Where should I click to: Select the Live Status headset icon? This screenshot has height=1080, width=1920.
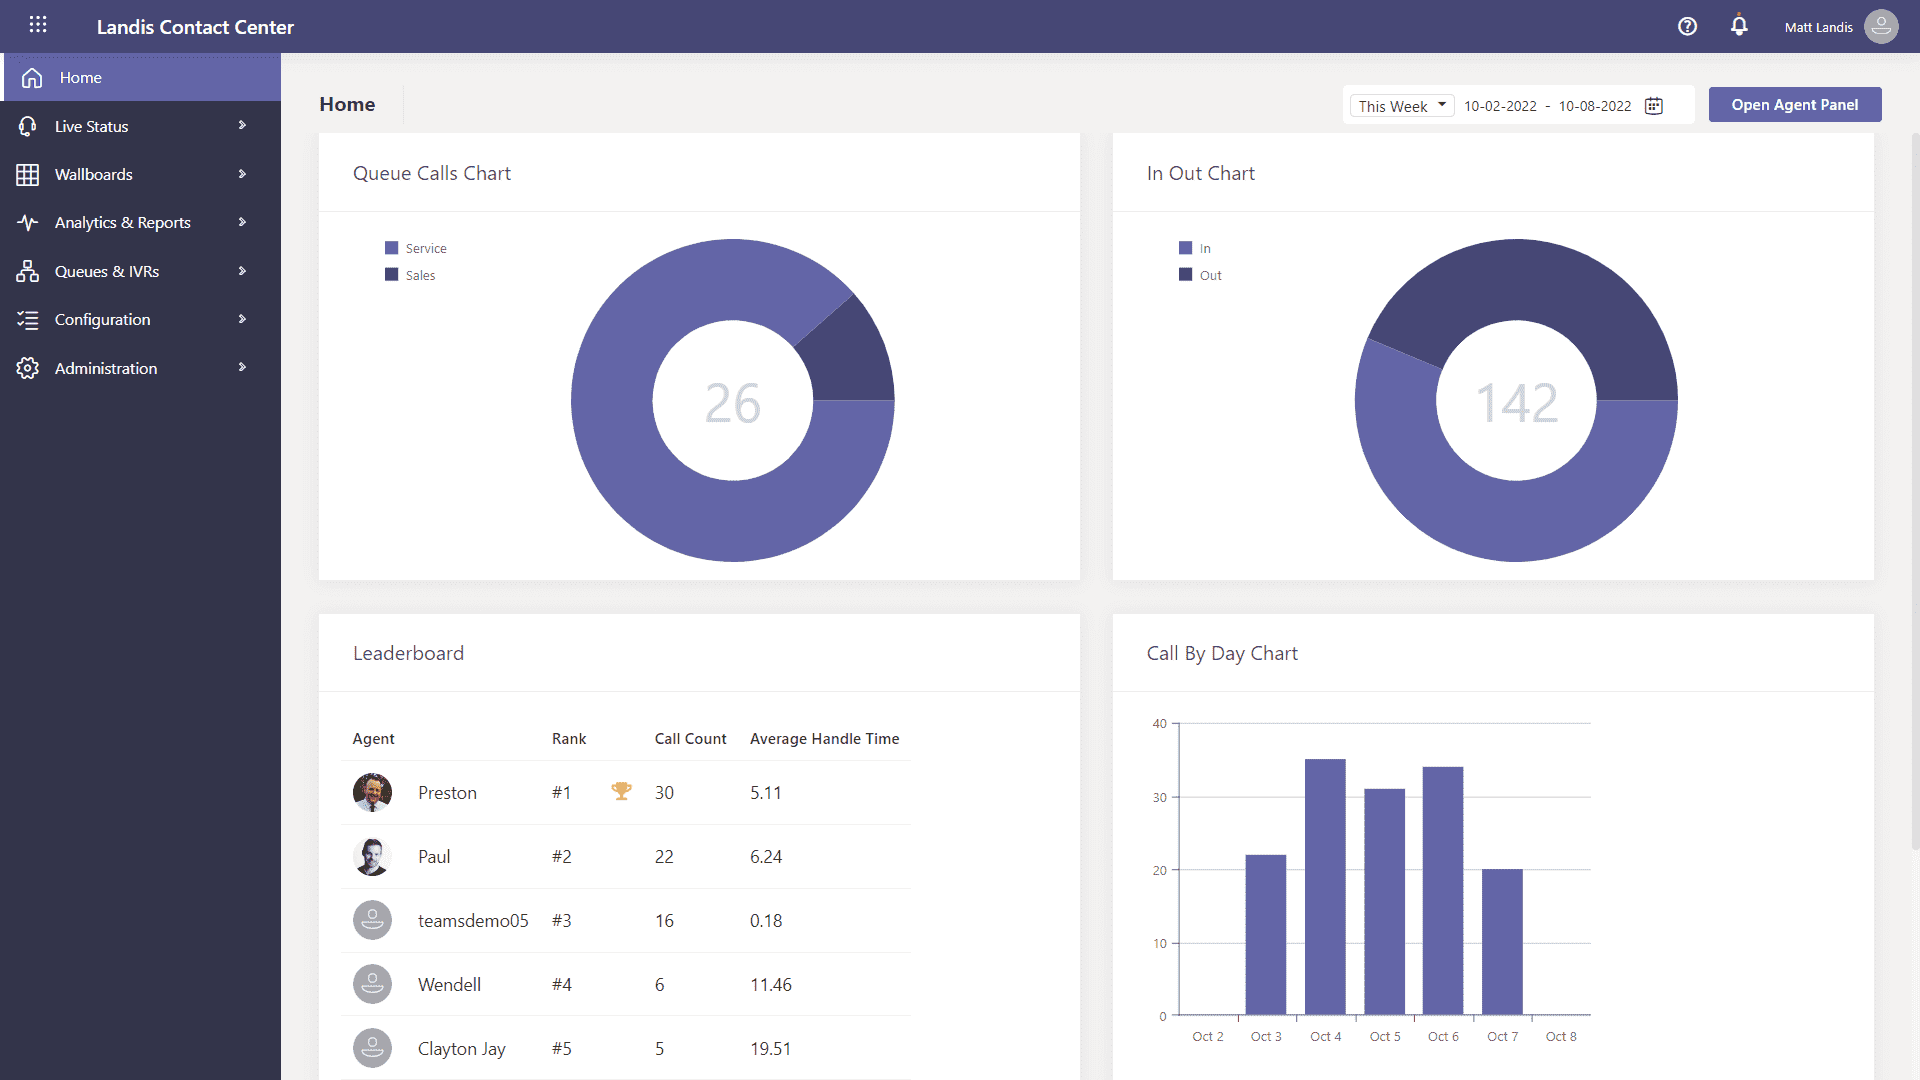tap(27, 125)
